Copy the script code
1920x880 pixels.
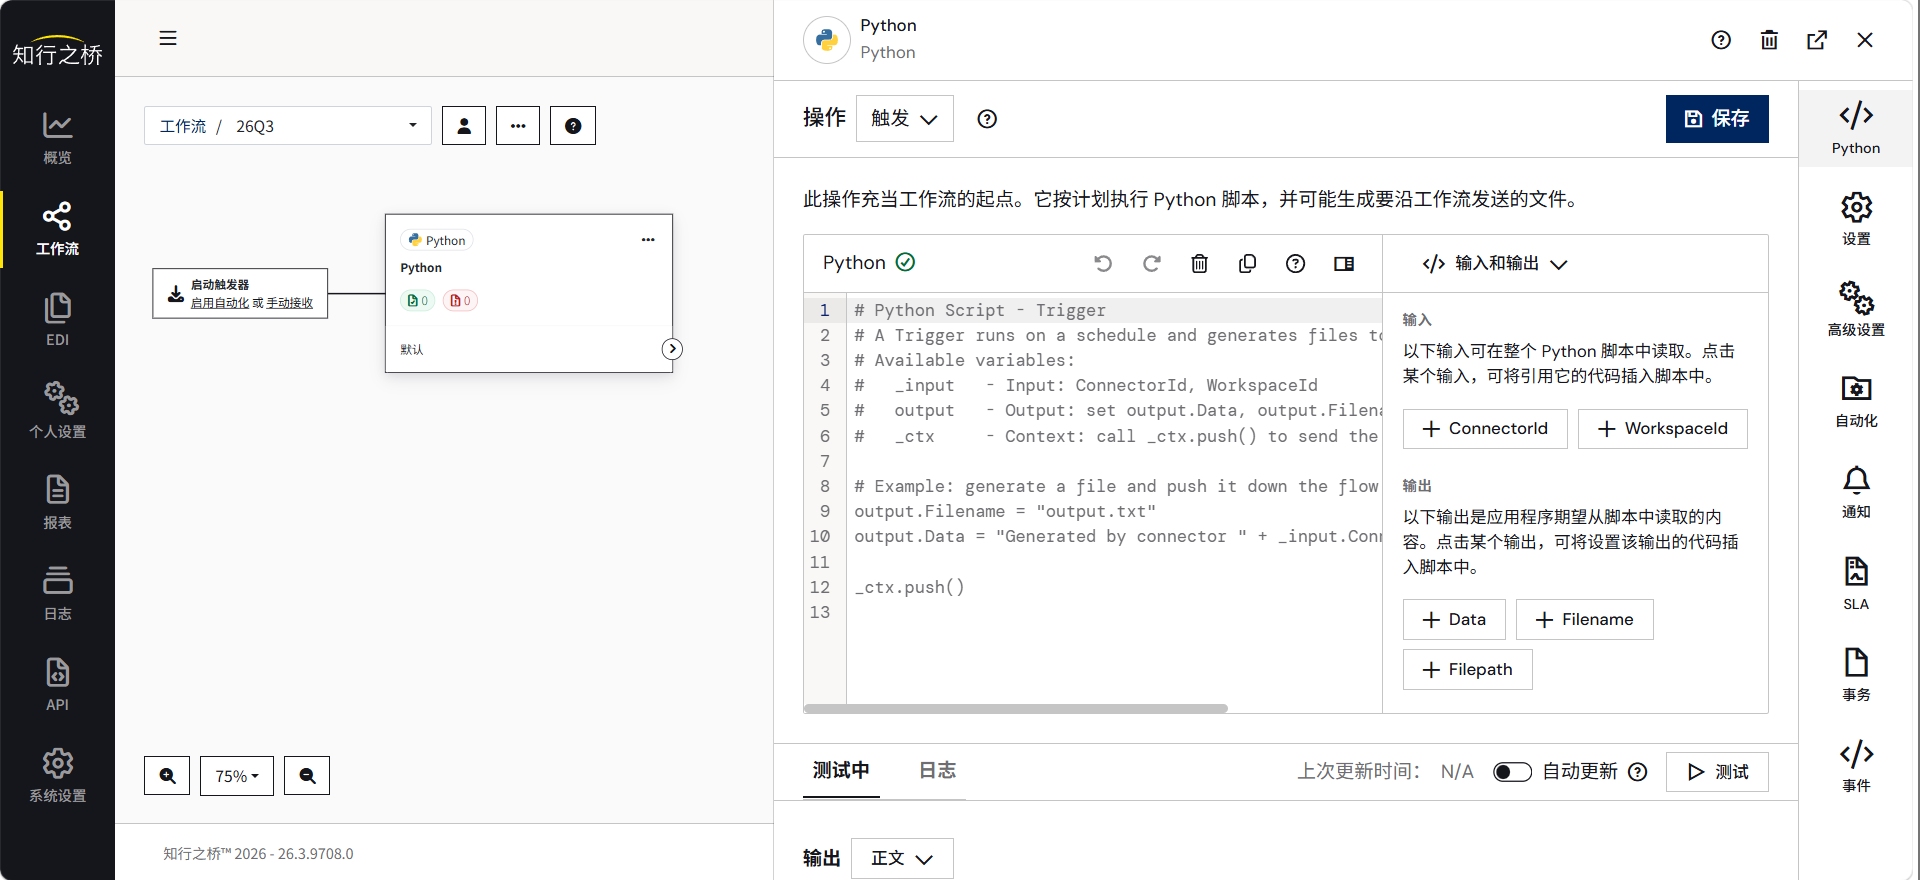(x=1247, y=263)
